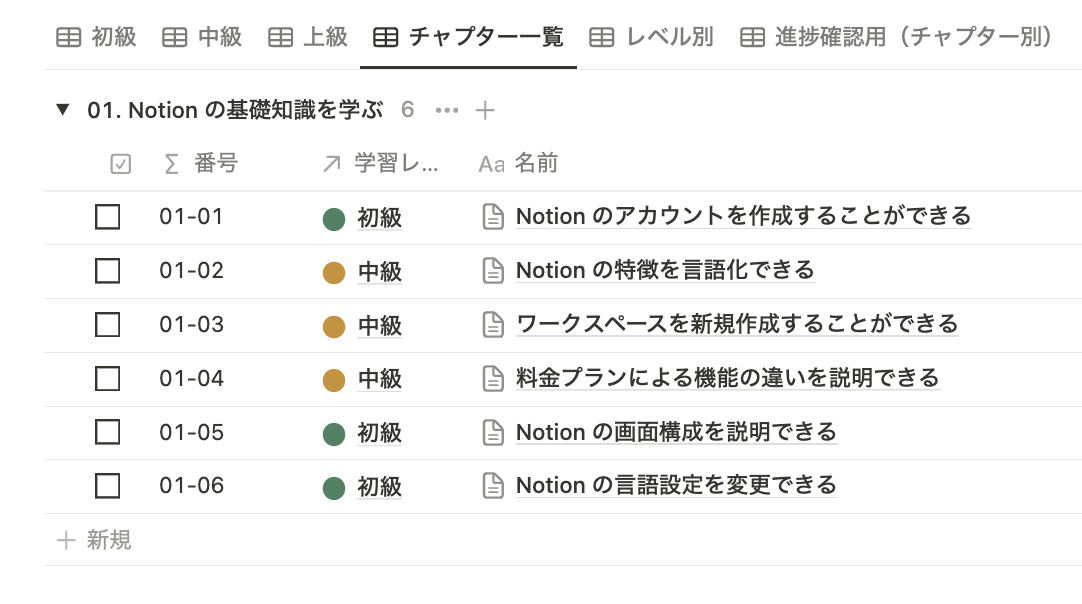The height and width of the screenshot is (604, 1082).
Task: Click green circle icon in row 01-05
Action: tap(334, 434)
